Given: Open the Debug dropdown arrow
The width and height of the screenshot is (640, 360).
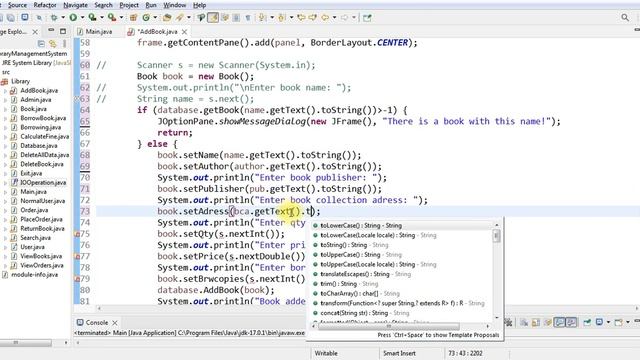Looking at the screenshot, I should 63,18.
